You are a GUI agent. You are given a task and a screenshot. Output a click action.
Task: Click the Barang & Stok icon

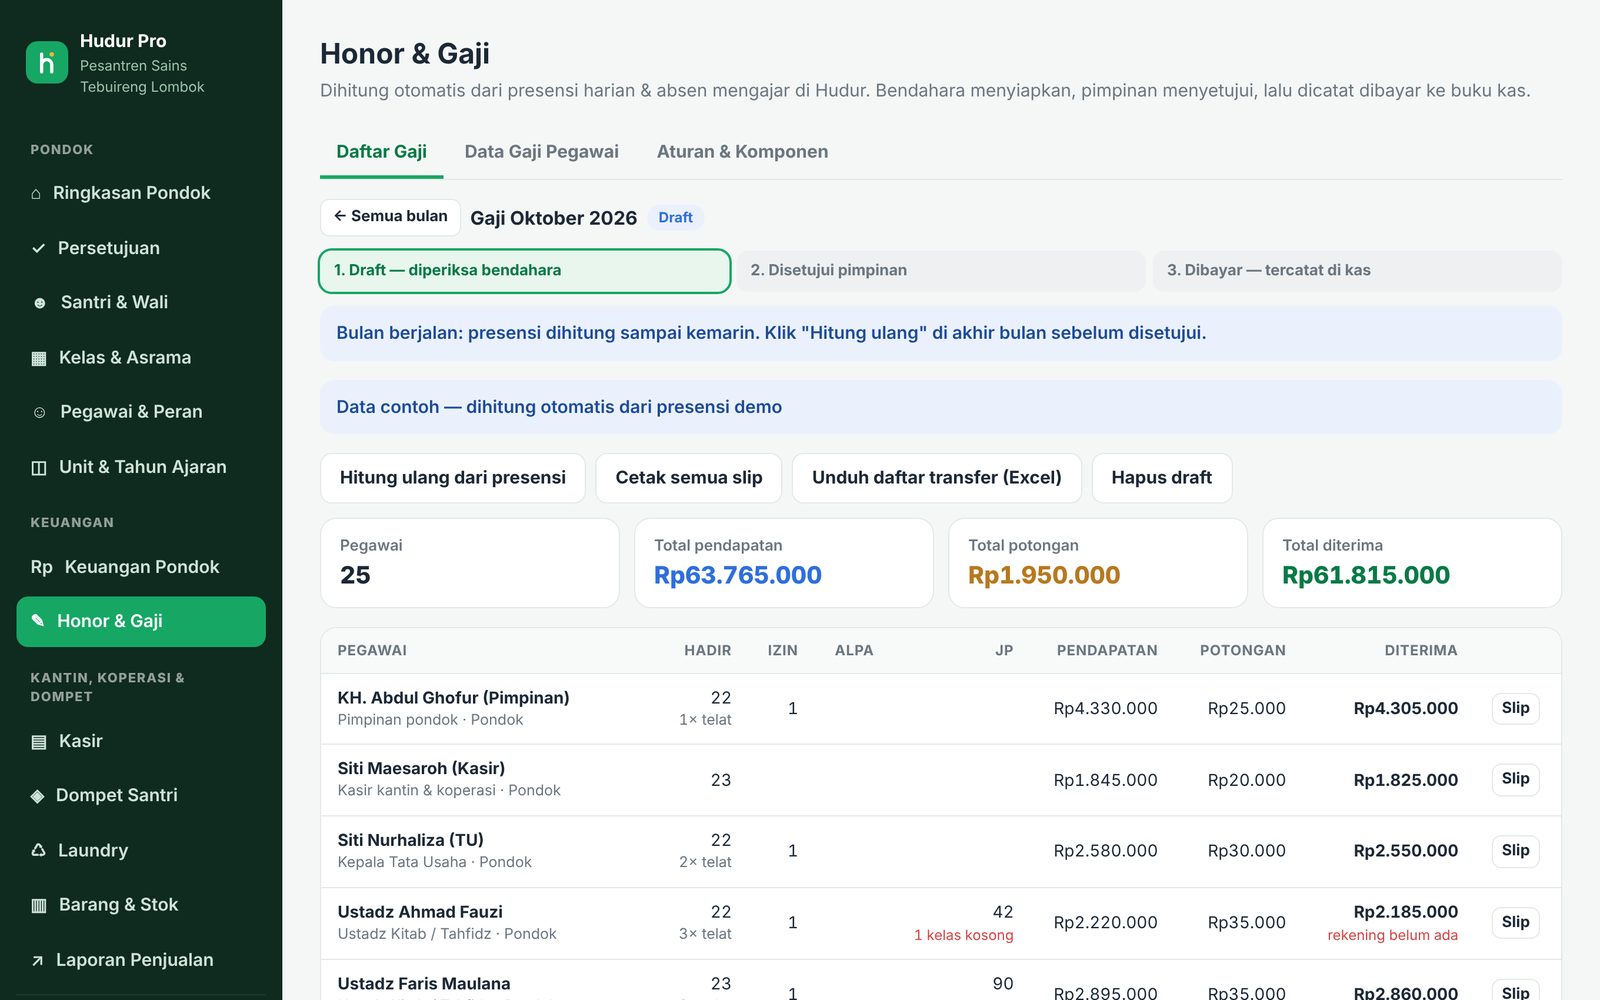point(39,905)
